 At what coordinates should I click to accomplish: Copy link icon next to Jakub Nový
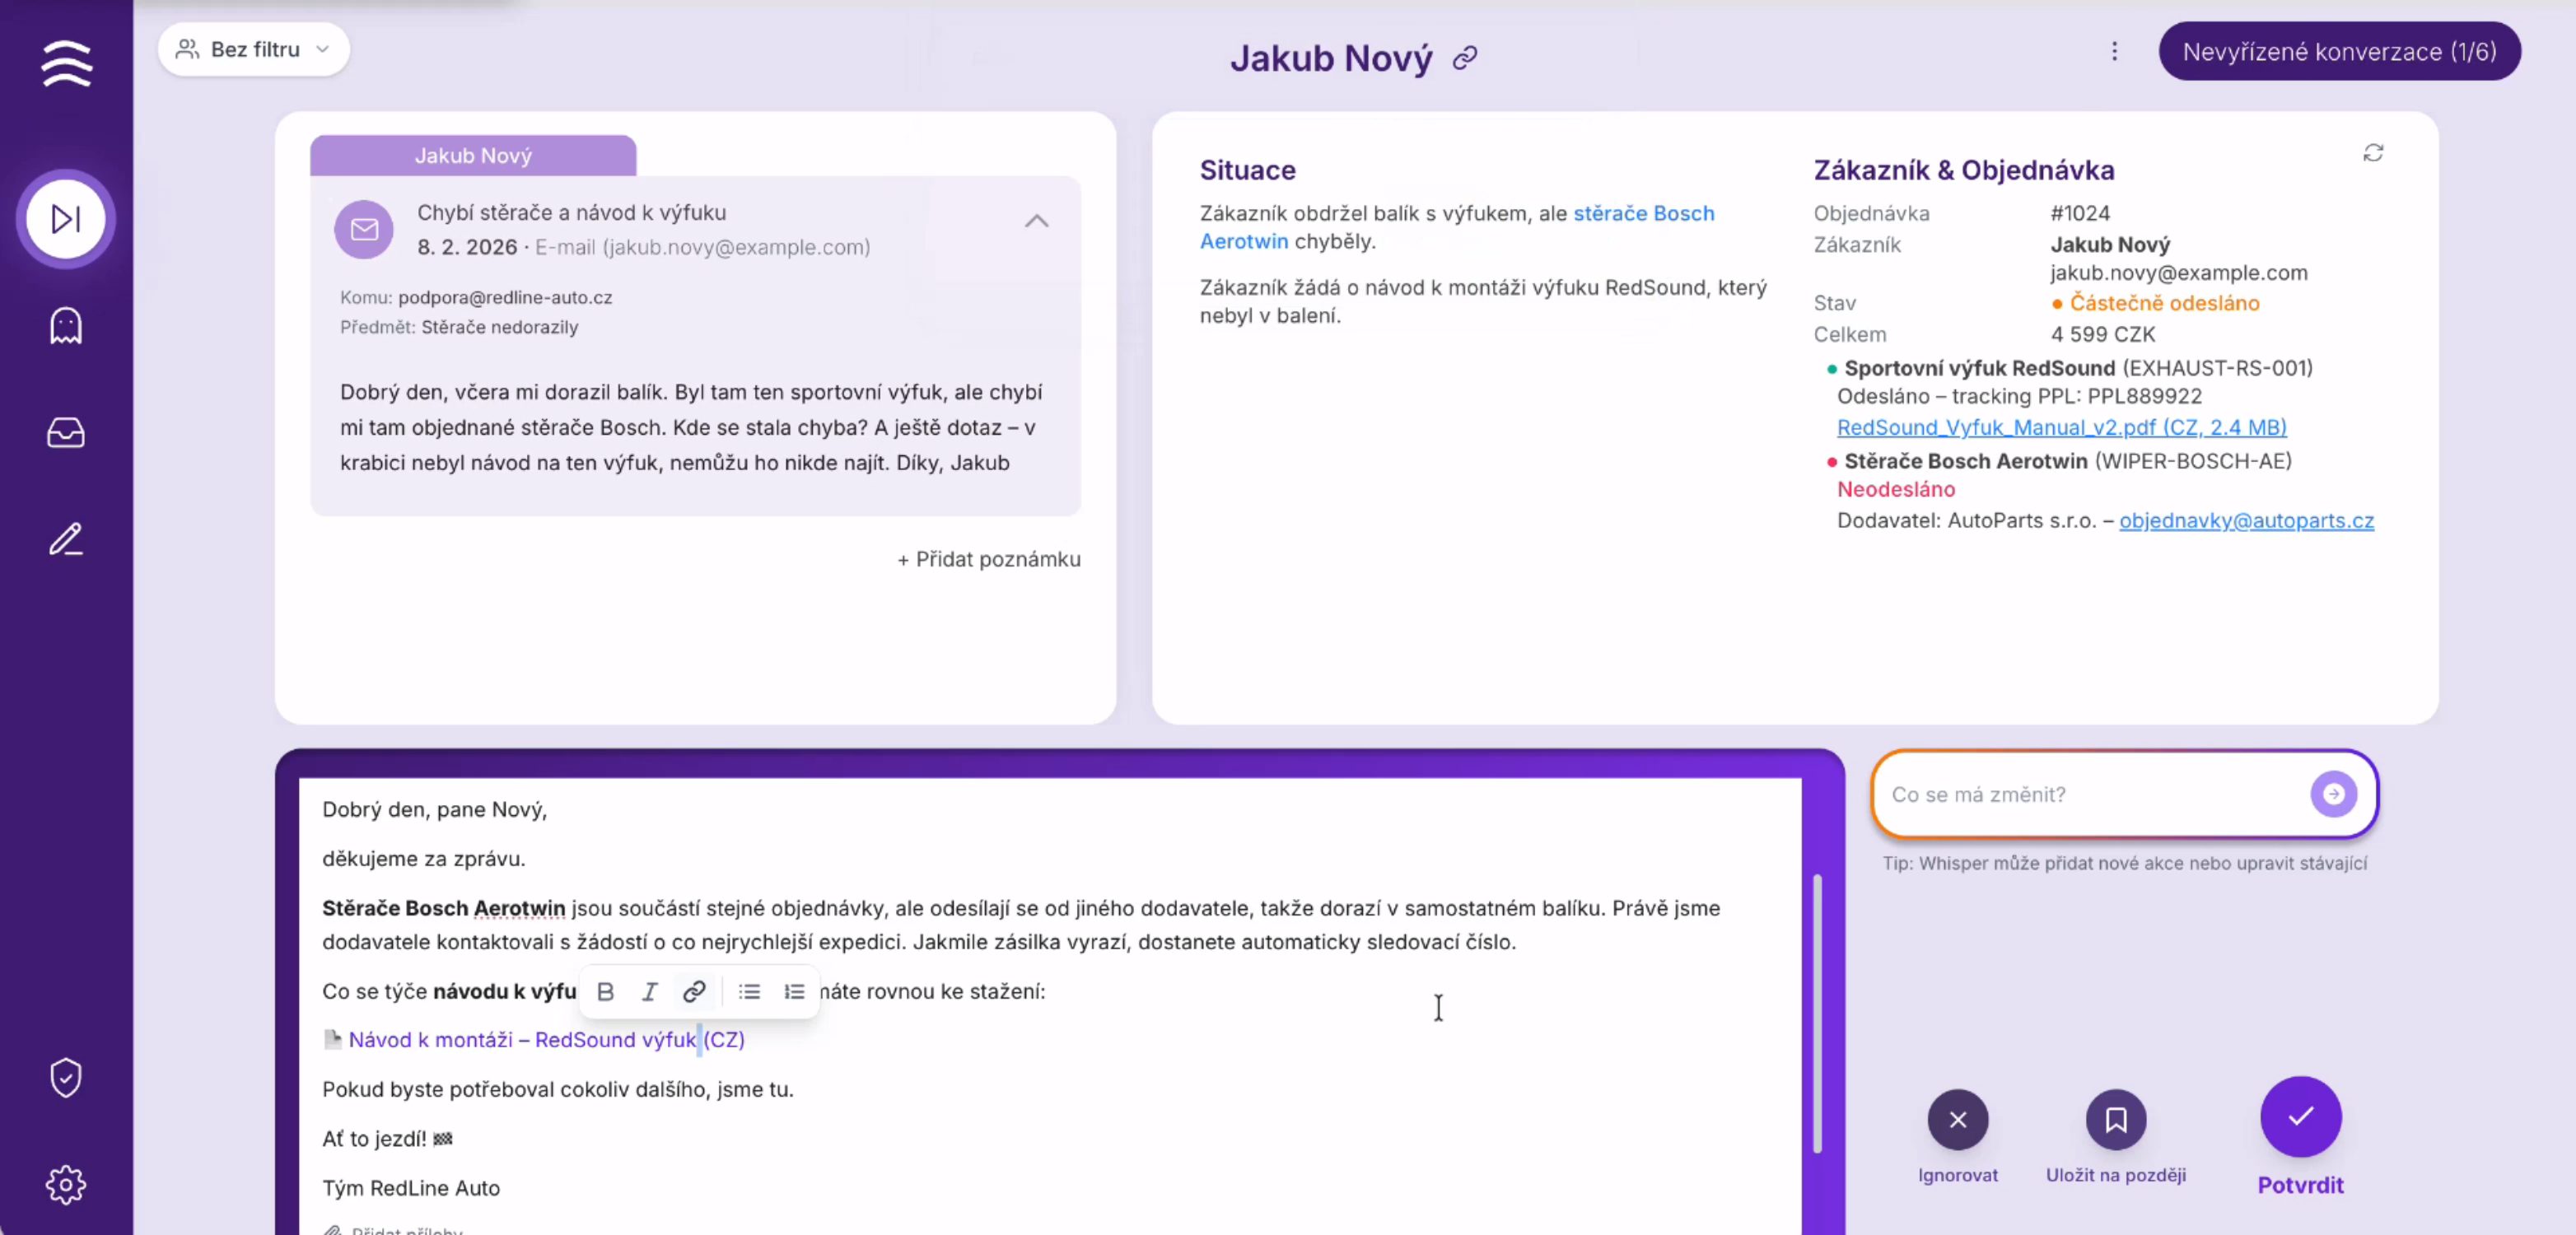(1465, 59)
